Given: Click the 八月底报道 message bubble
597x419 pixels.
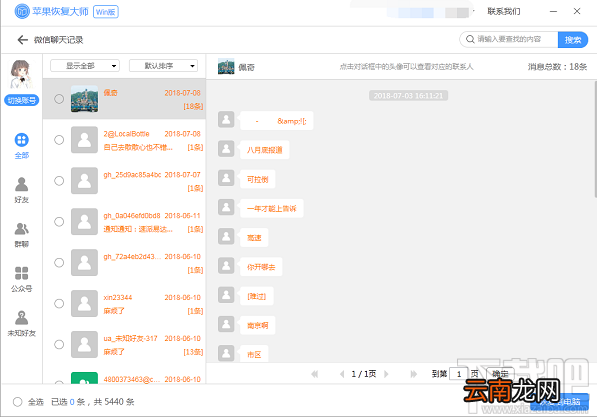Looking at the screenshot, I should tap(265, 150).
